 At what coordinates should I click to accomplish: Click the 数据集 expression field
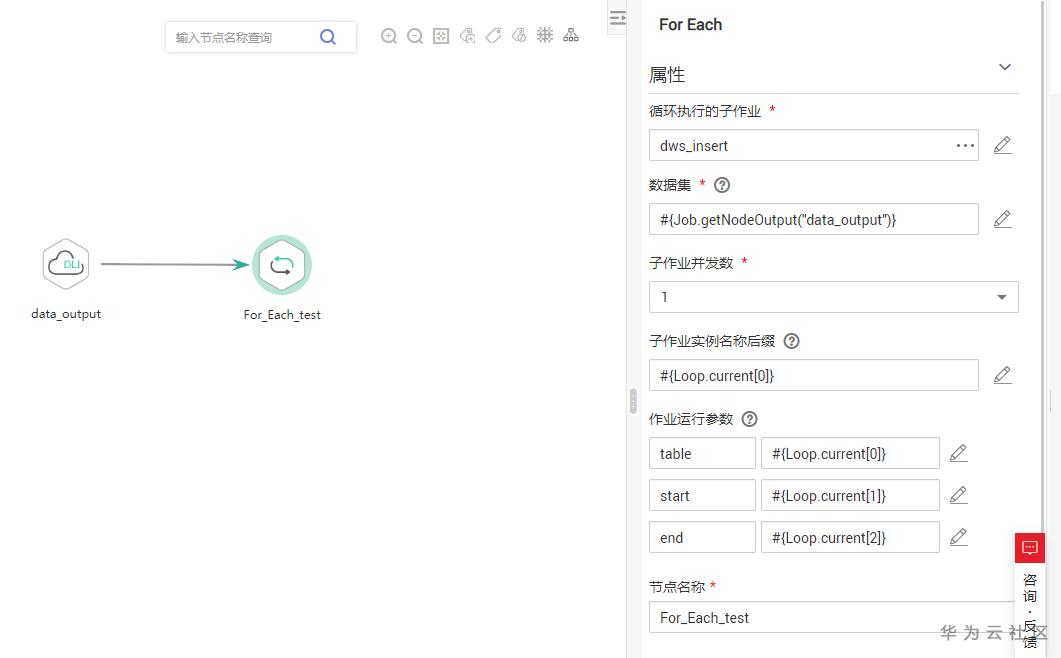point(813,219)
